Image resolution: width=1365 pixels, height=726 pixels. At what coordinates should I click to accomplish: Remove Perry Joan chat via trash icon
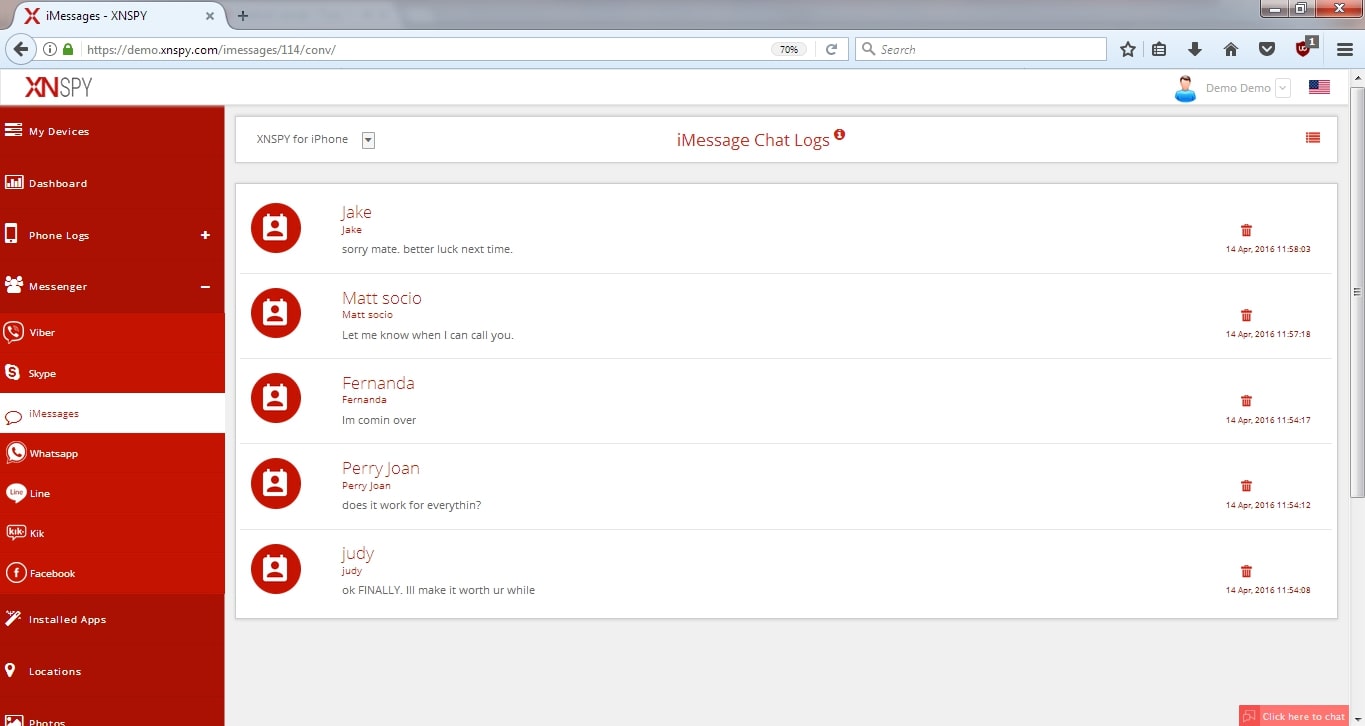[x=1246, y=486]
